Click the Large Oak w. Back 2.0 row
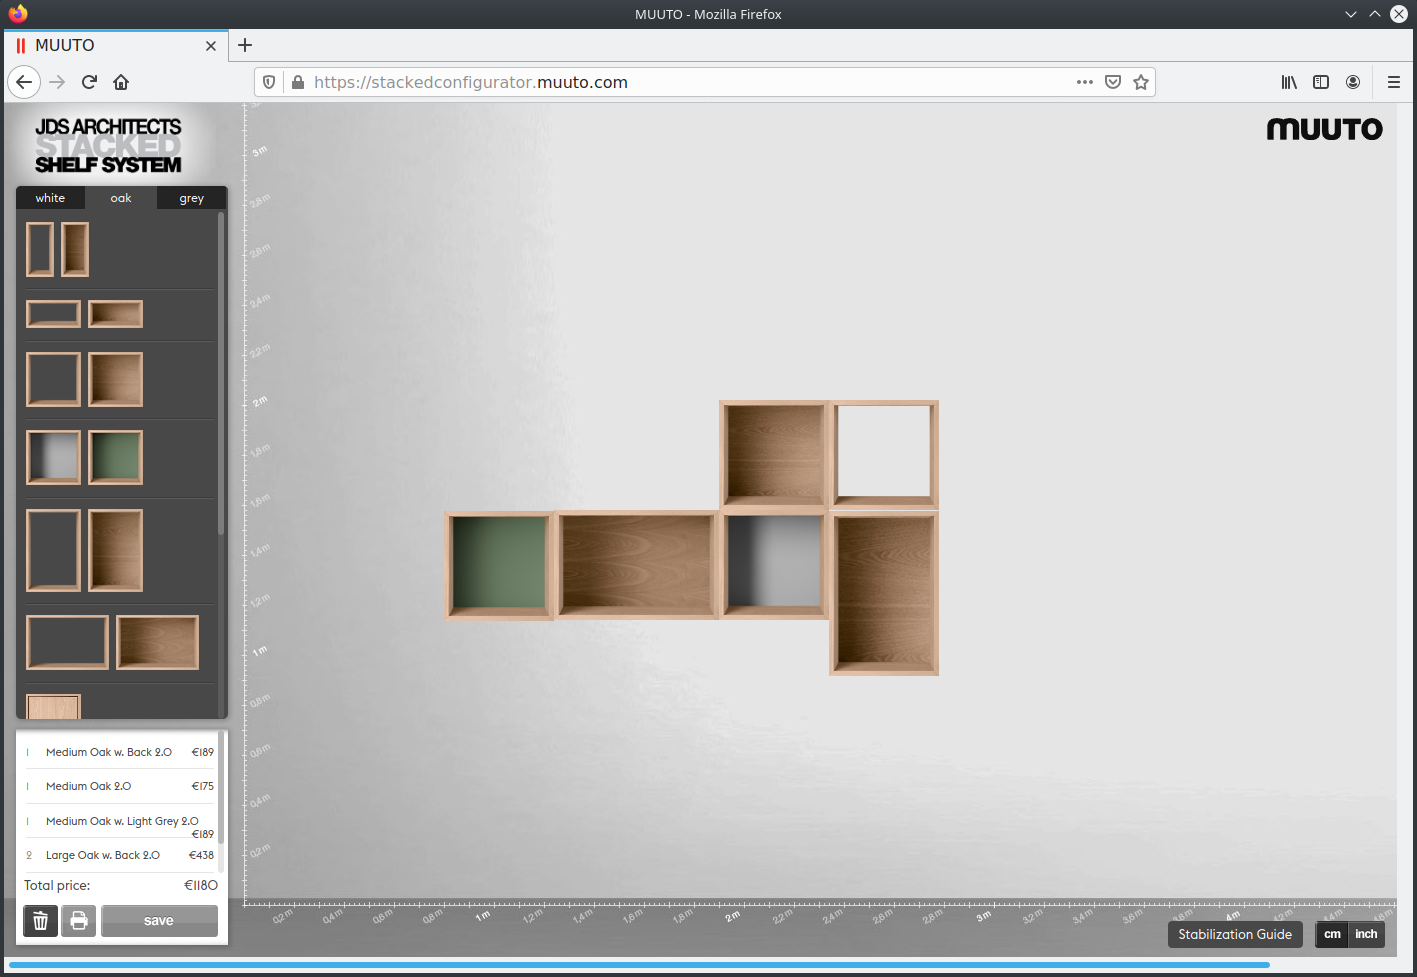1417x977 pixels. pyautogui.click(x=120, y=855)
